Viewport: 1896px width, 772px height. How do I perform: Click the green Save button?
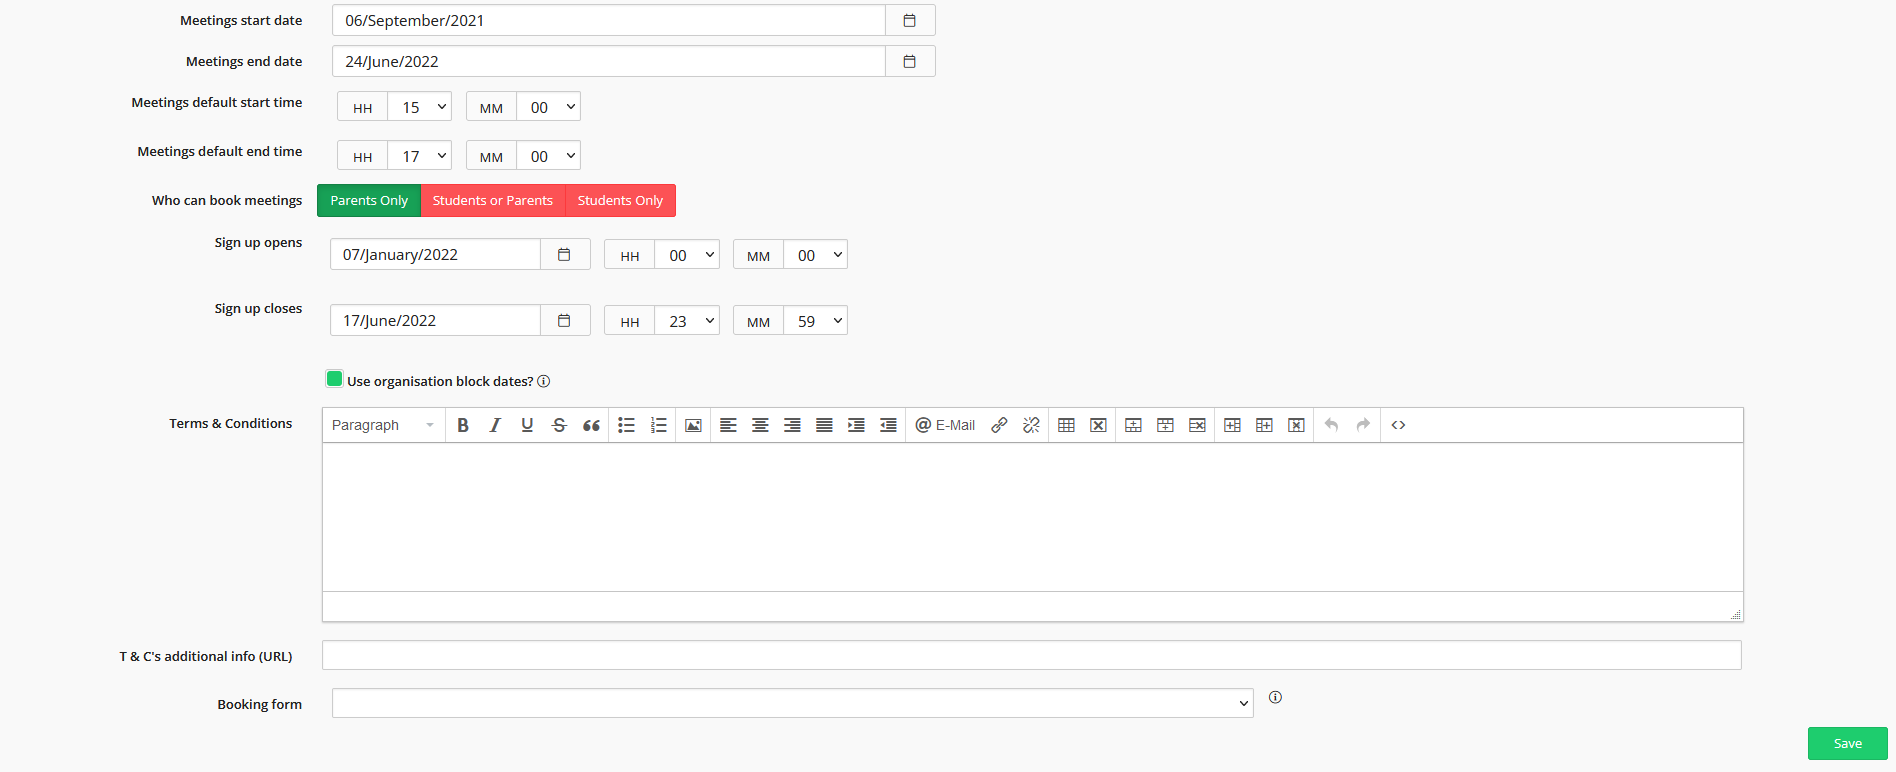point(1847,743)
